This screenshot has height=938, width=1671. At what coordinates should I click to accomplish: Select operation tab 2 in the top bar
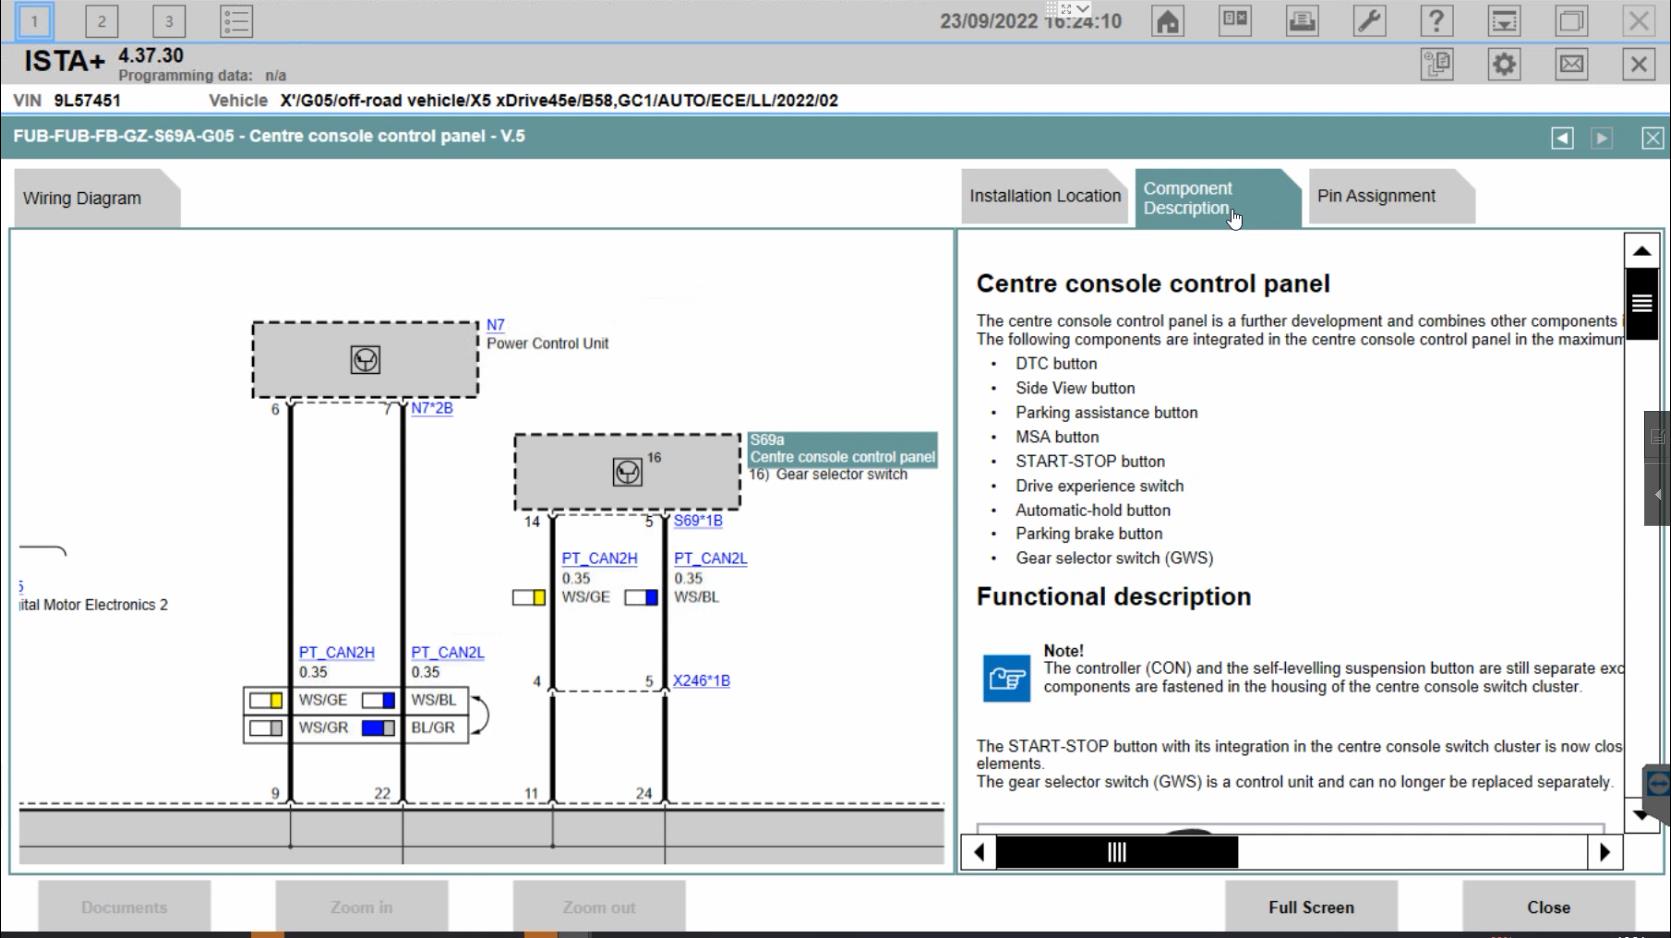[101, 20]
